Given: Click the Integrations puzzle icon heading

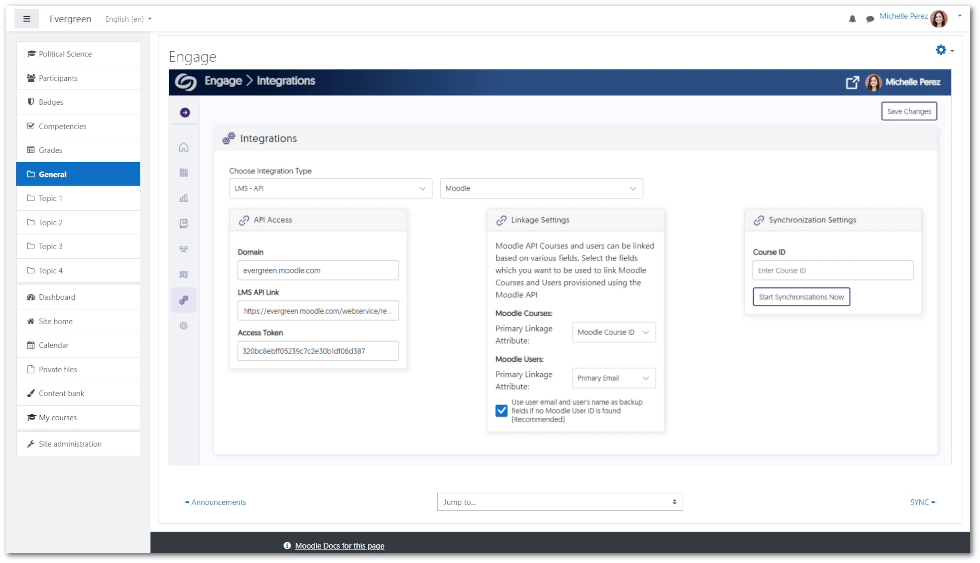Looking at the screenshot, I should (229, 138).
